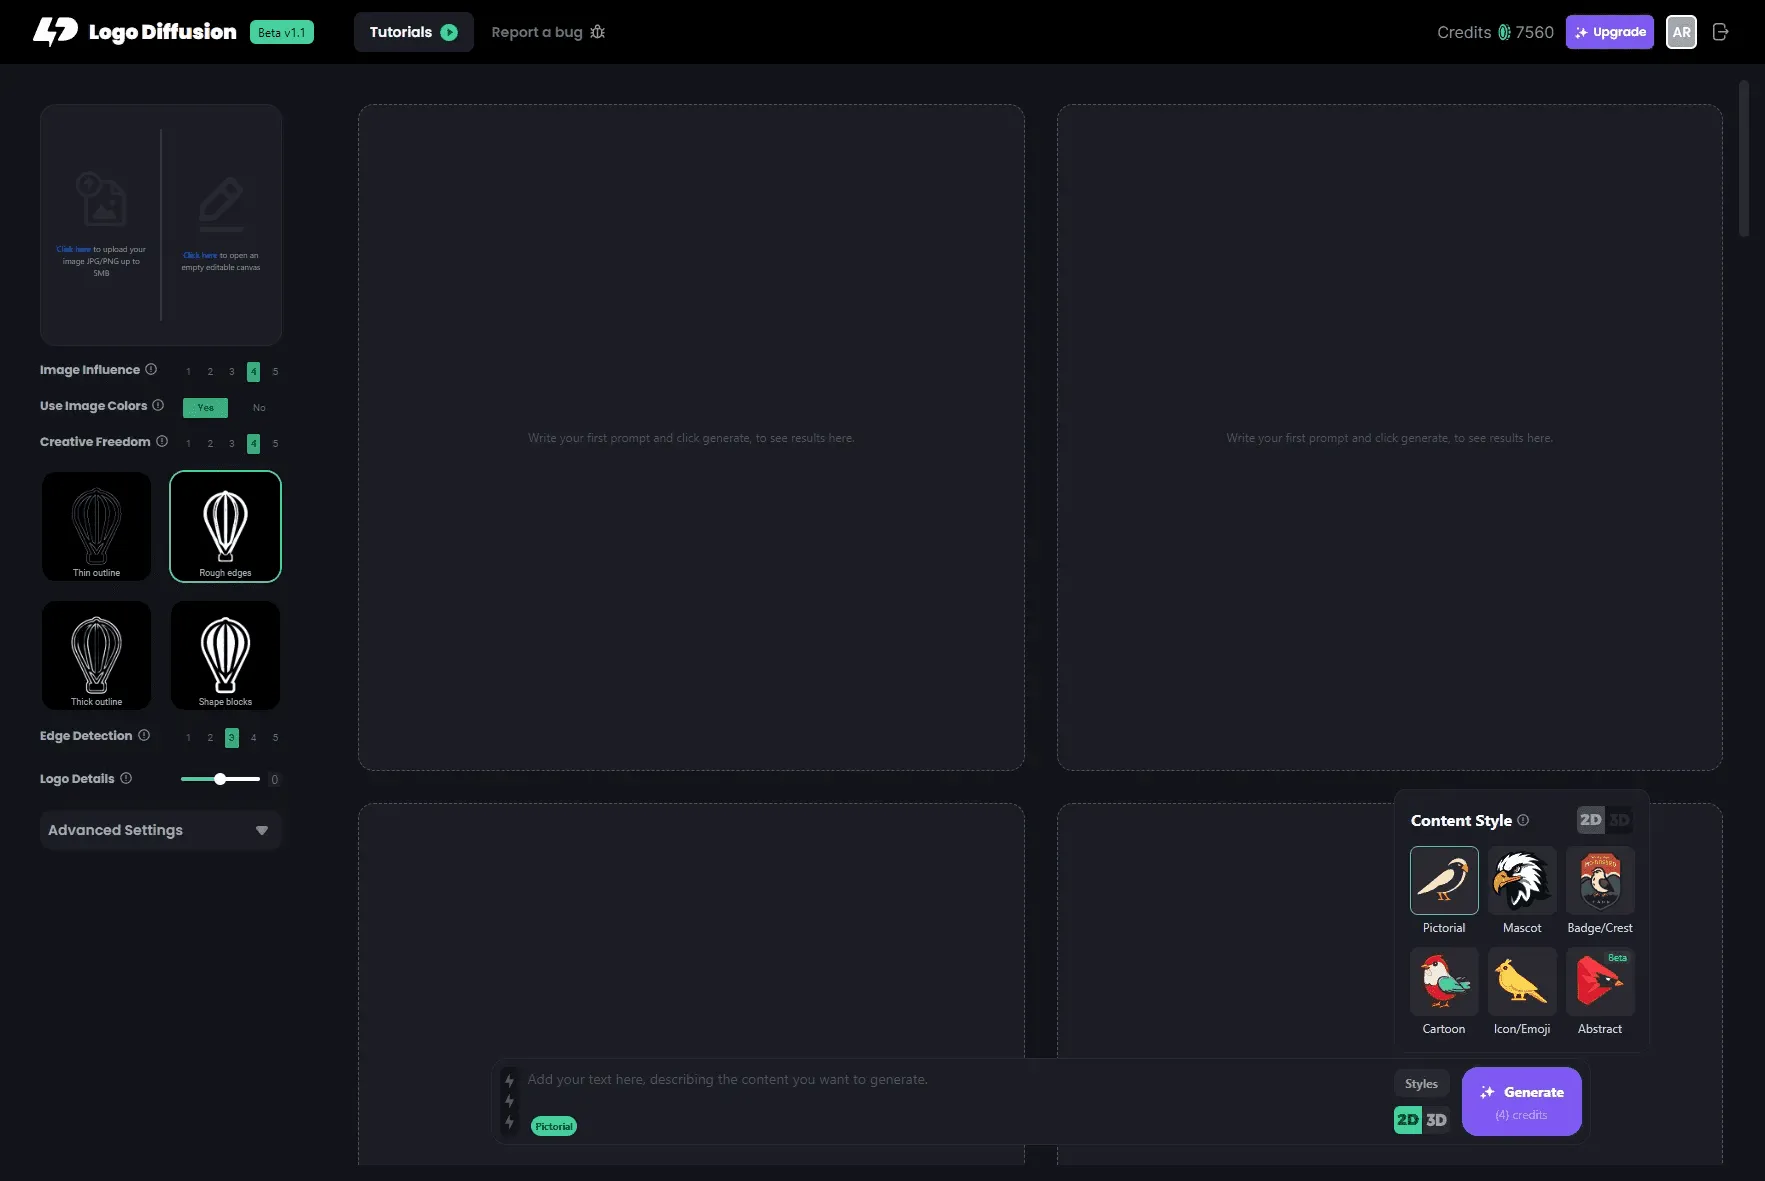Click the 'Click here' empty canvas link
This screenshot has height=1181, width=1765.
point(200,255)
